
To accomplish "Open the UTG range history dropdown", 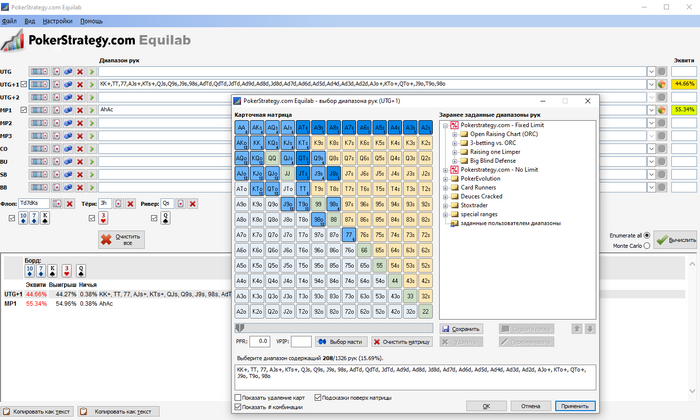I will [x=651, y=71].
